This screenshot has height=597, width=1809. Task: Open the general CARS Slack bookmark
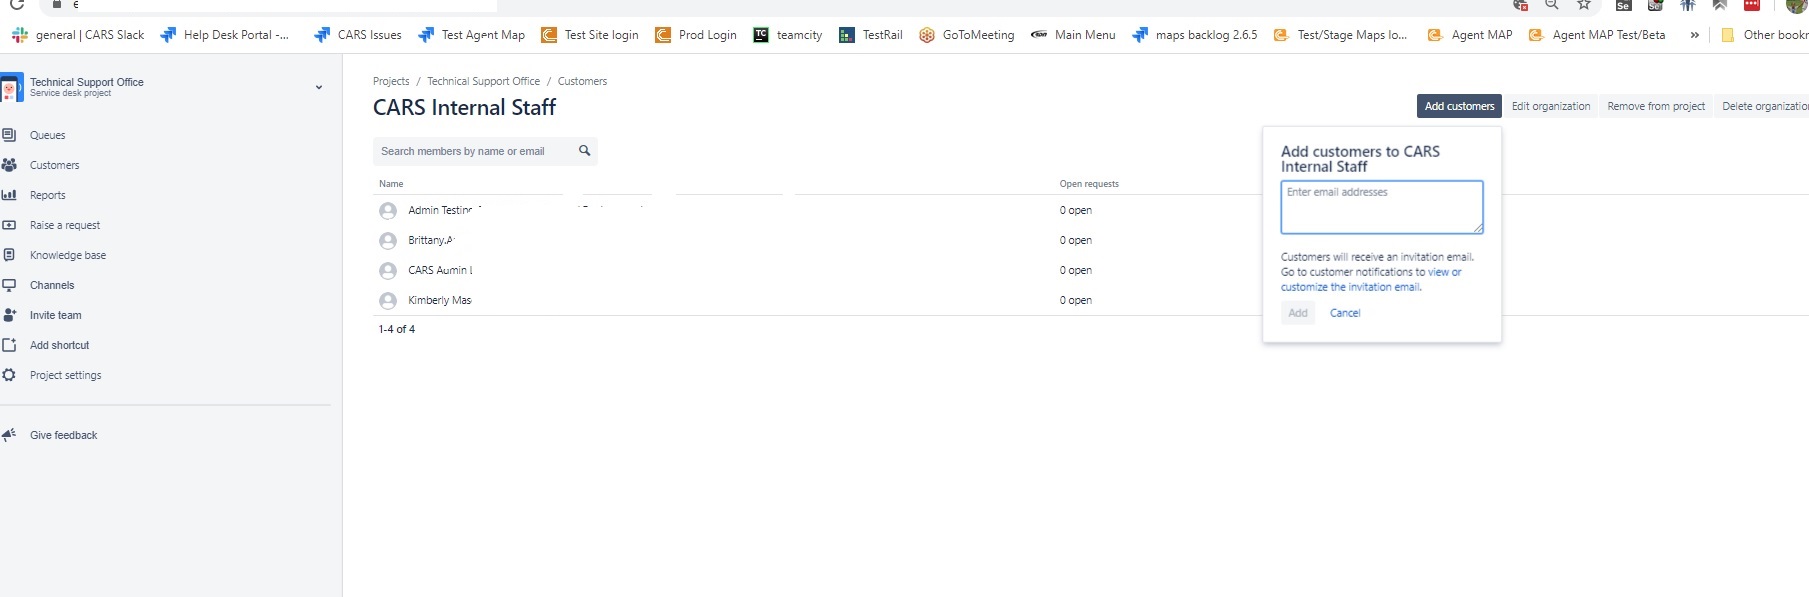(x=78, y=35)
